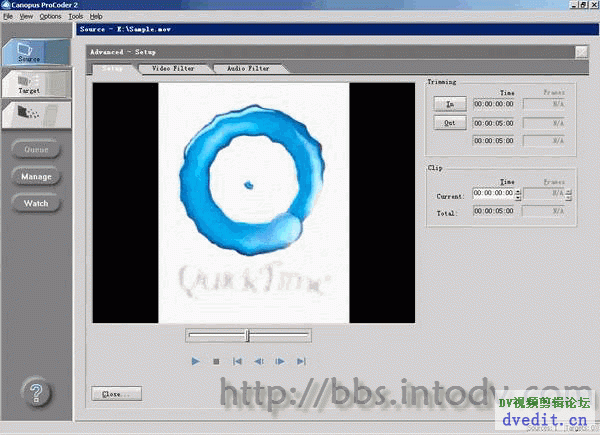This screenshot has height=435, width=600.
Task: Open the Source panel icon
Action: point(36,52)
